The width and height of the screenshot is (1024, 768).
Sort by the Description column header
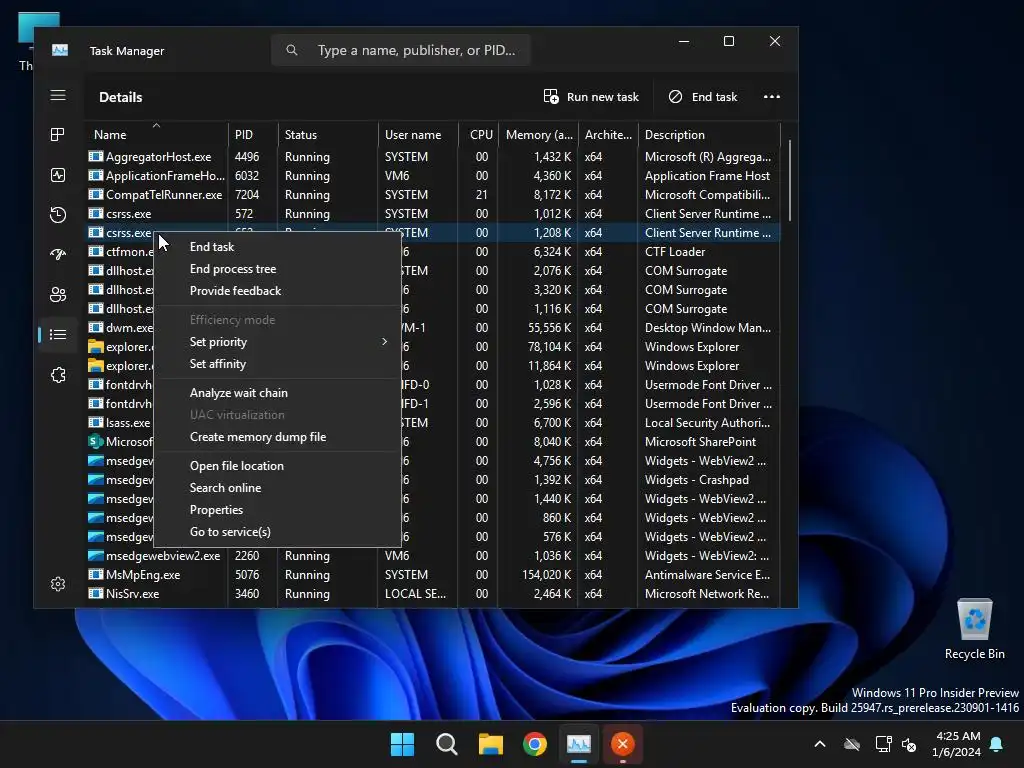709,135
